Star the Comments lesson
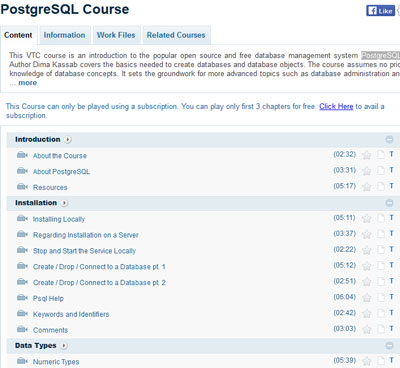The width and height of the screenshot is (400, 368). [367, 329]
